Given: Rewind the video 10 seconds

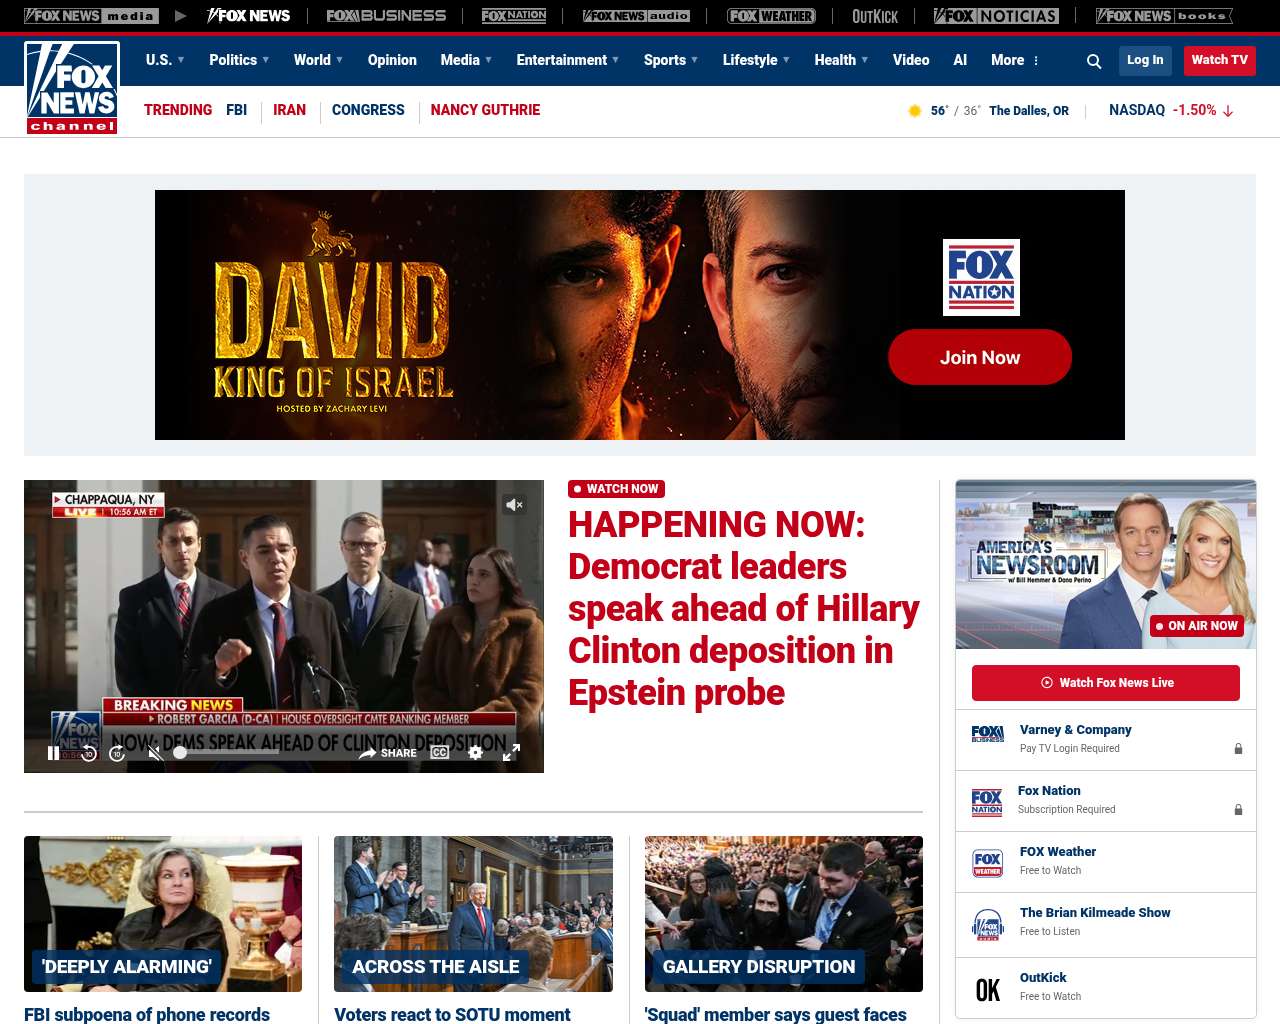Looking at the screenshot, I should 89,753.
